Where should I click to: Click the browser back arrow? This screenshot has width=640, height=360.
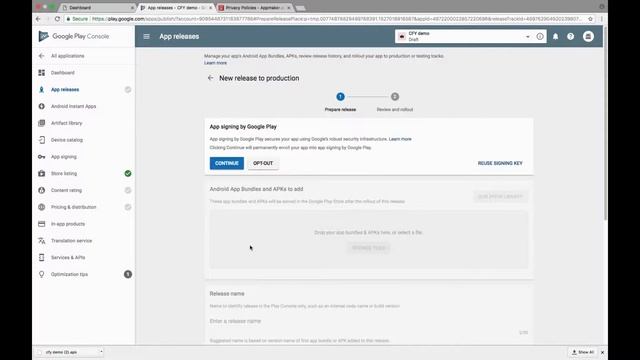coord(38,19)
